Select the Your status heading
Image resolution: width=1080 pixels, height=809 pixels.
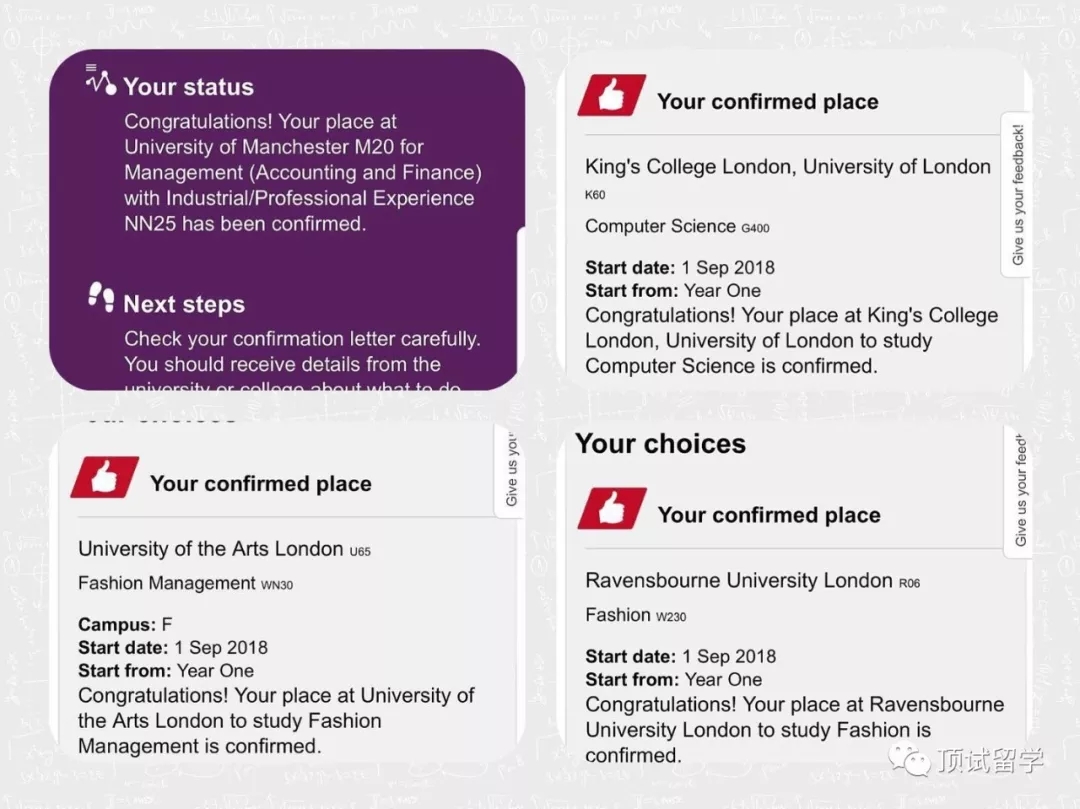[x=188, y=87]
